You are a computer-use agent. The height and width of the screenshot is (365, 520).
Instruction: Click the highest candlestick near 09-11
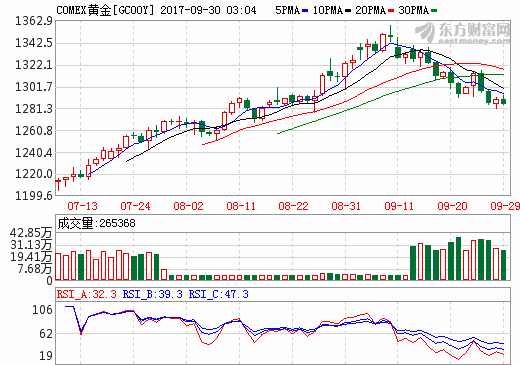[x=390, y=34]
